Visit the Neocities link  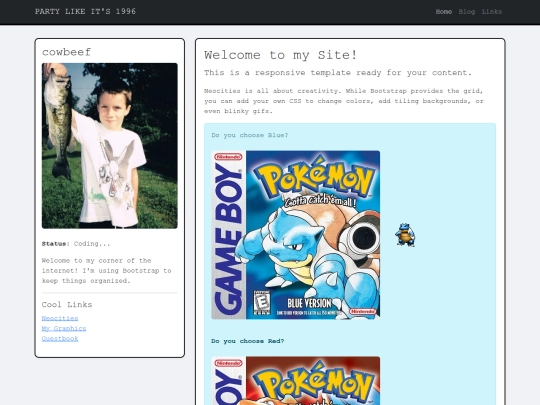60,318
